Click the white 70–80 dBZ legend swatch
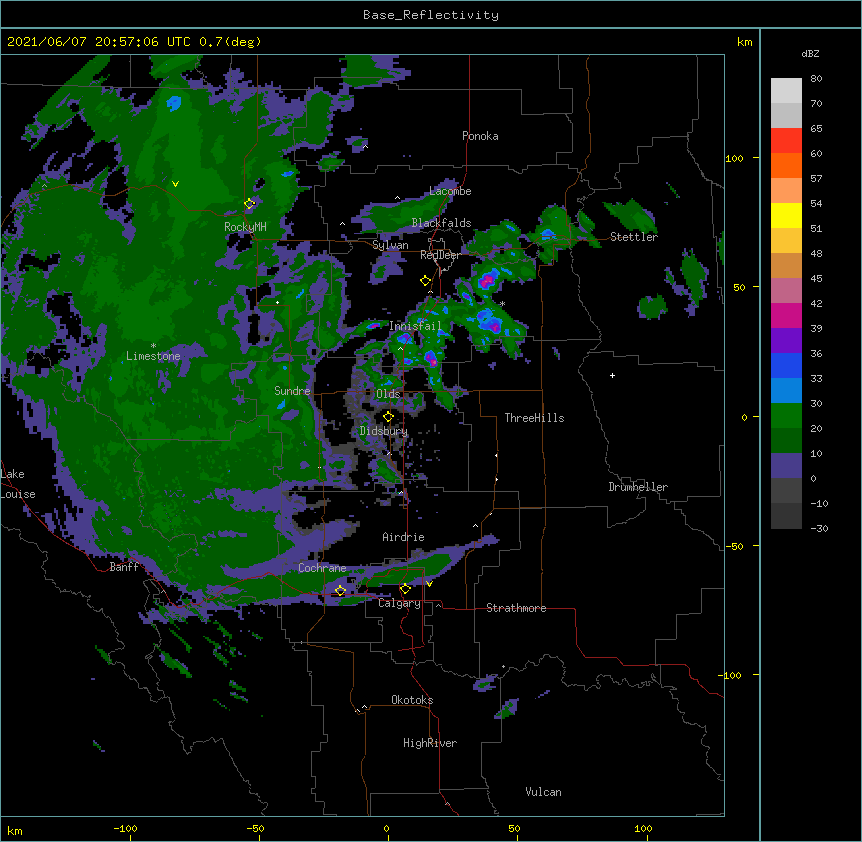862x842 pixels. [786, 91]
